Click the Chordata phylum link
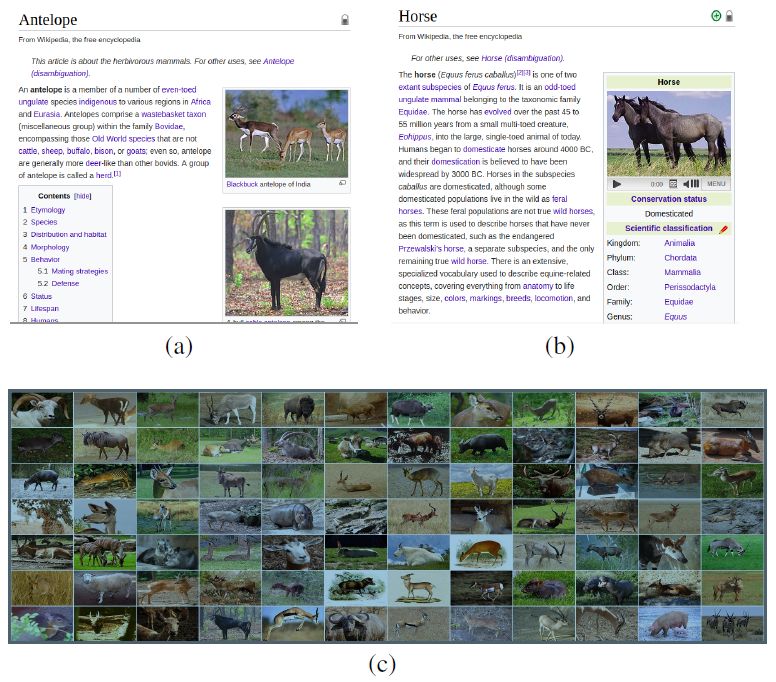Viewport: 776px width, 682px height. point(680,258)
